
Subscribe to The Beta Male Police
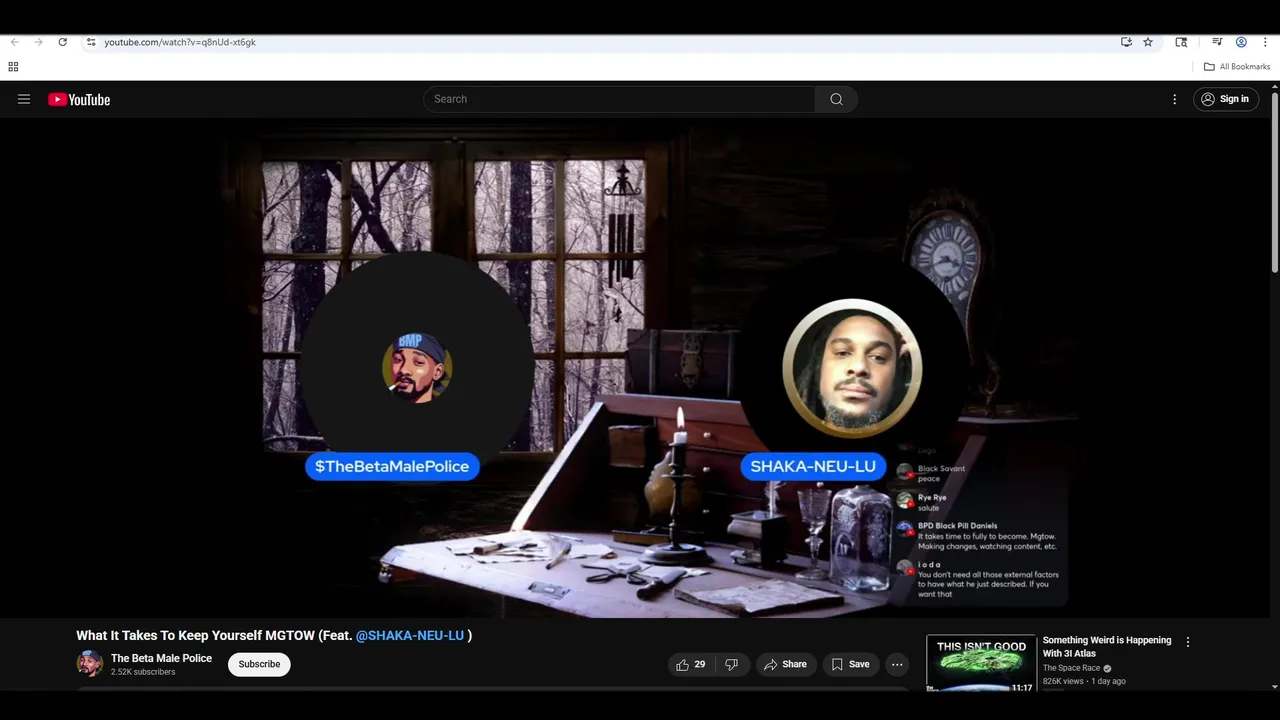coord(259,664)
